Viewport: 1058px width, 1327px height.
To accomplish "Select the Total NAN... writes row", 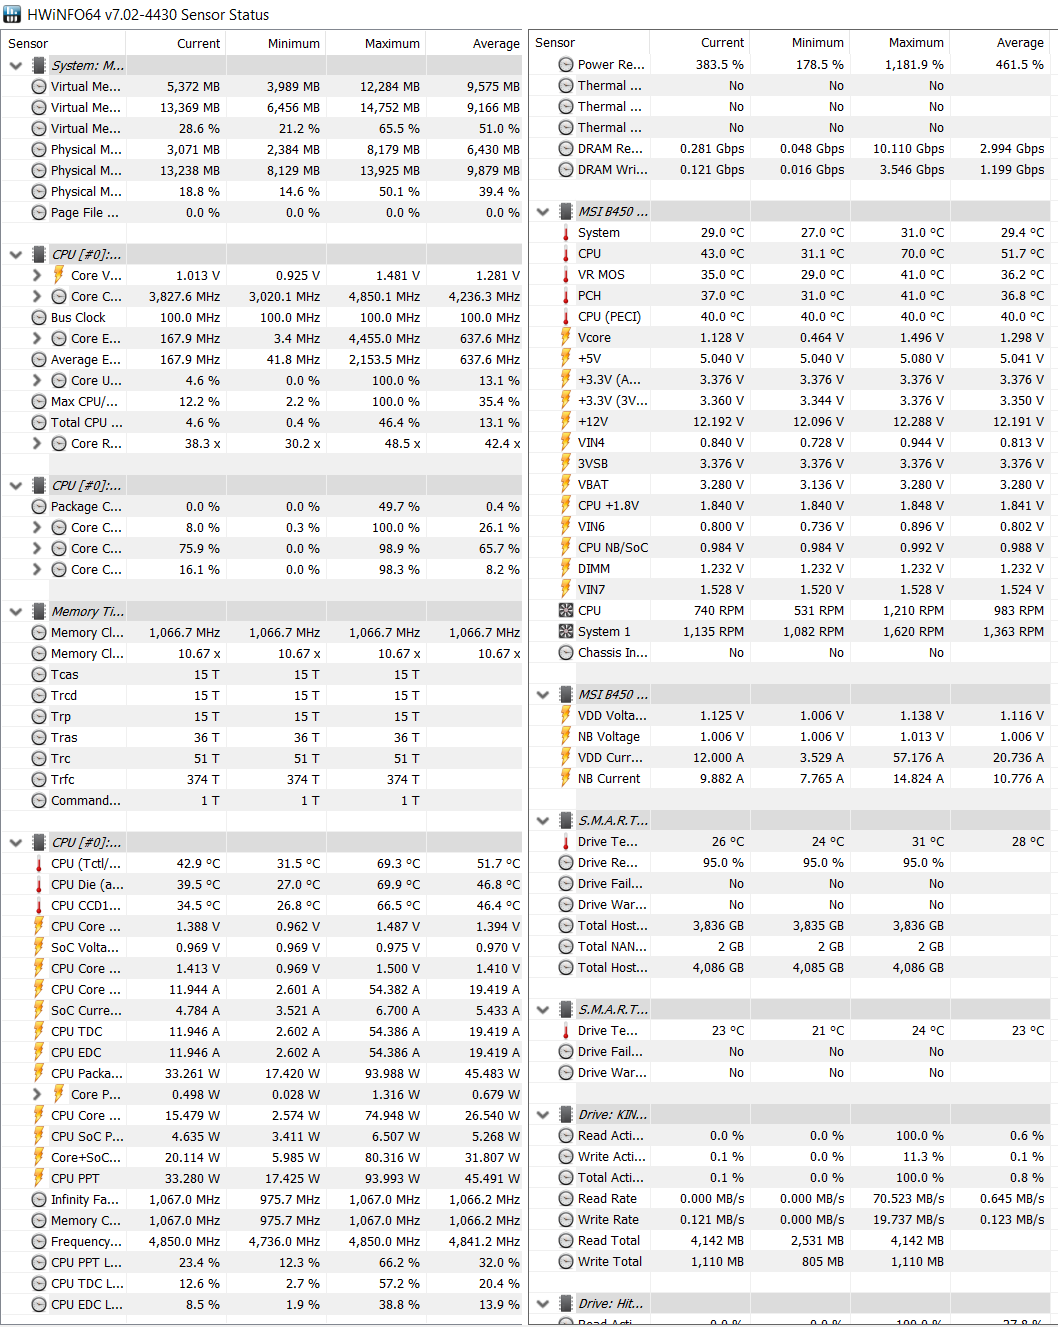I will (790, 946).
